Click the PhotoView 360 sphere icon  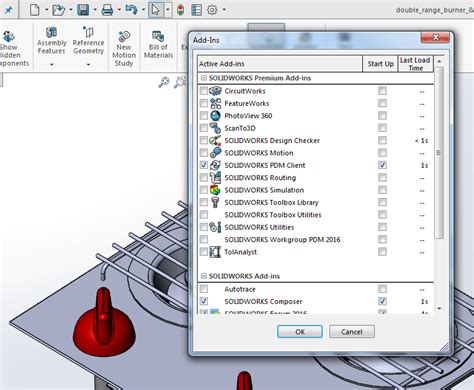[215, 116]
